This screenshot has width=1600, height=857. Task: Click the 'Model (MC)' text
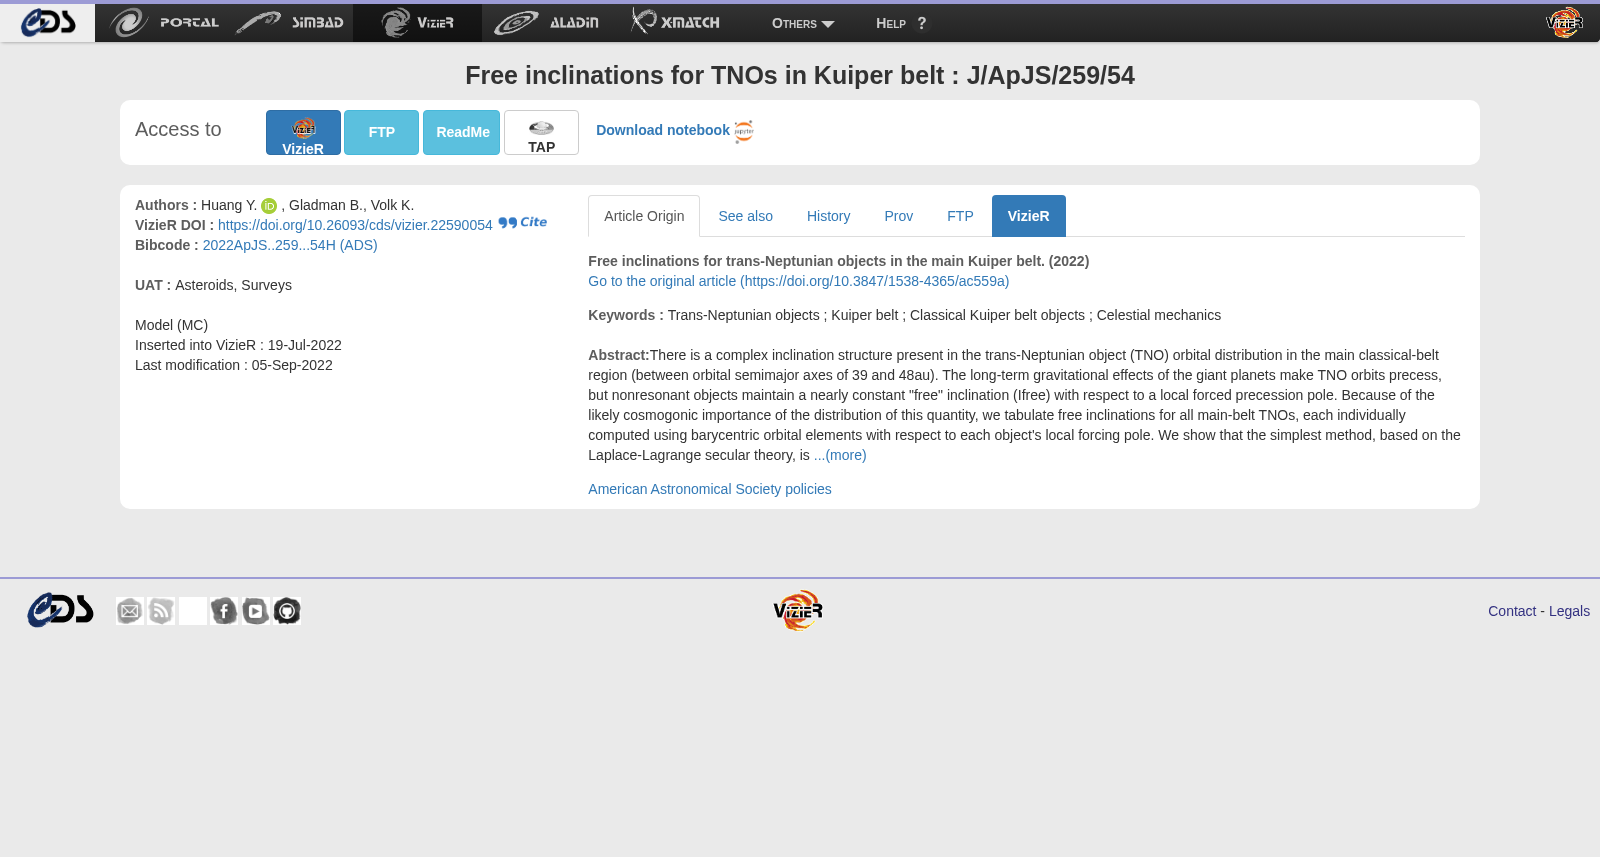pos(171,325)
